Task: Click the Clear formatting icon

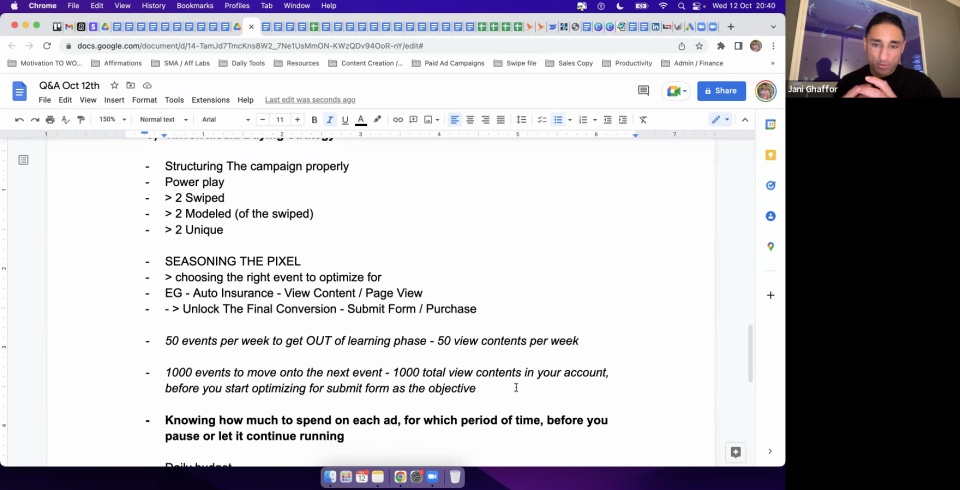Action: coord(643,119)
